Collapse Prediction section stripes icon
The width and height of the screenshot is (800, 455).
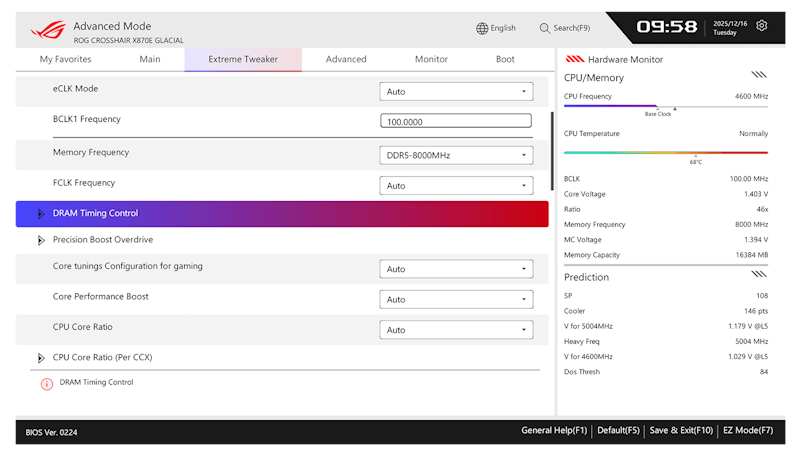(x=759, y=274)
